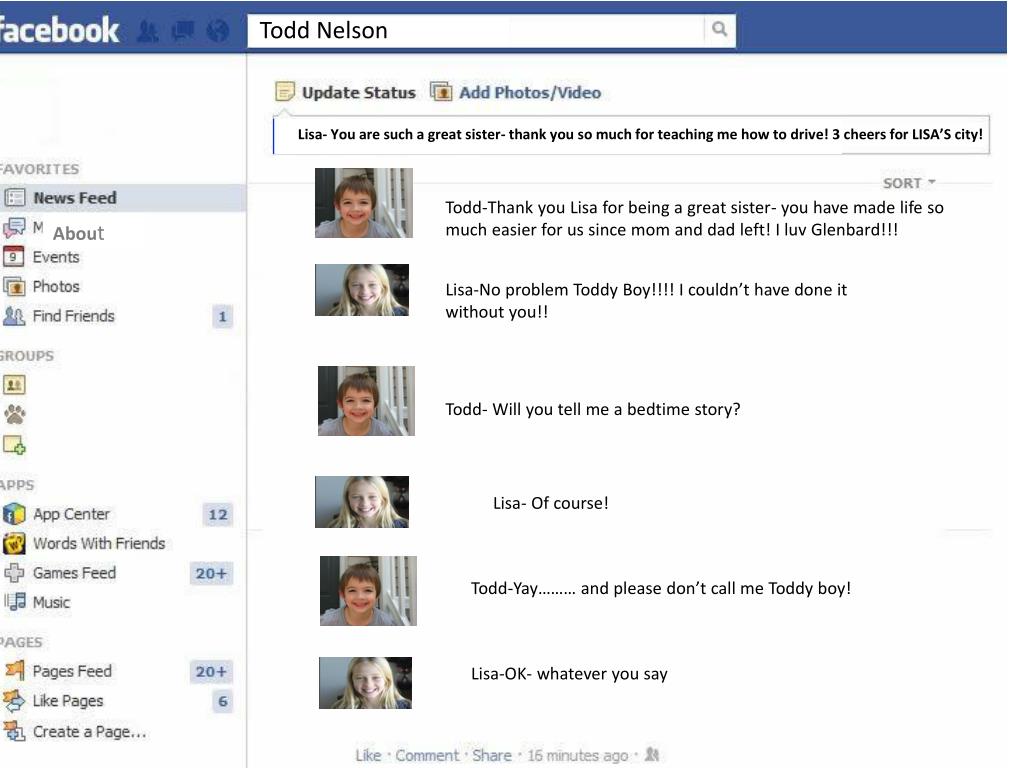The image size is (1024, 768).
Task: Open the paw print group icon
Action: pyautogui.click(x=14, y=414)
